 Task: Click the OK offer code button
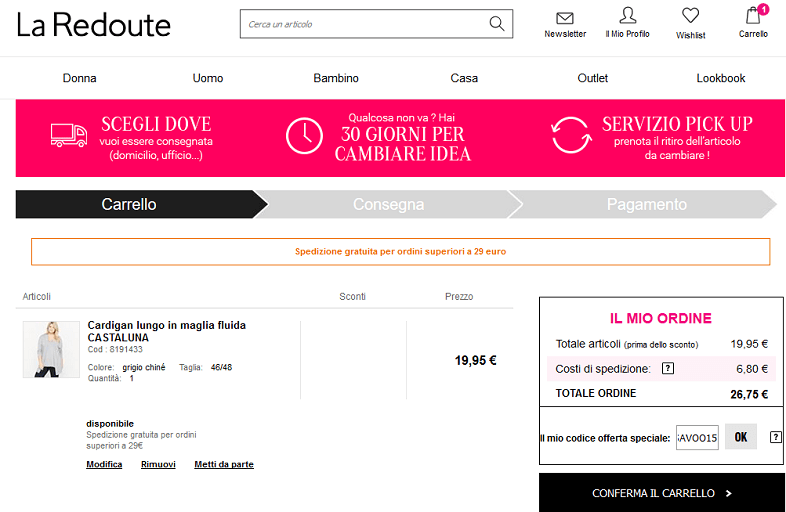(741, 437)
